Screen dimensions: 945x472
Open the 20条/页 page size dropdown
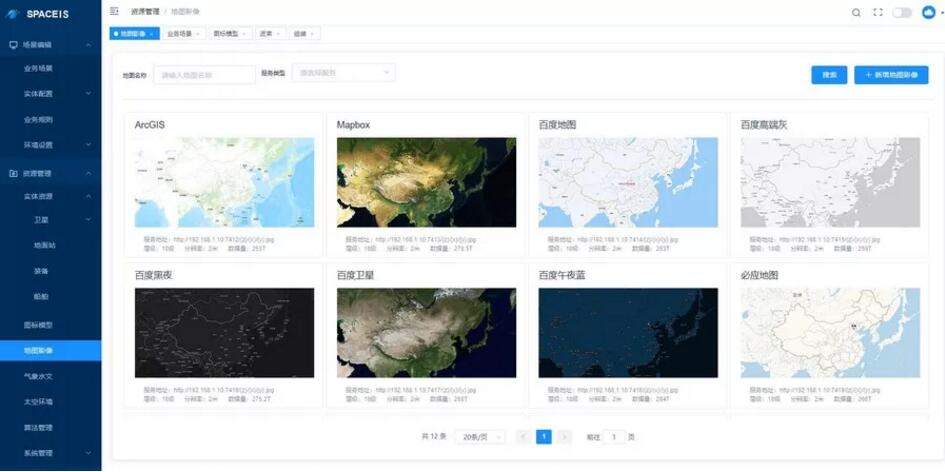(x=480, y=437)
